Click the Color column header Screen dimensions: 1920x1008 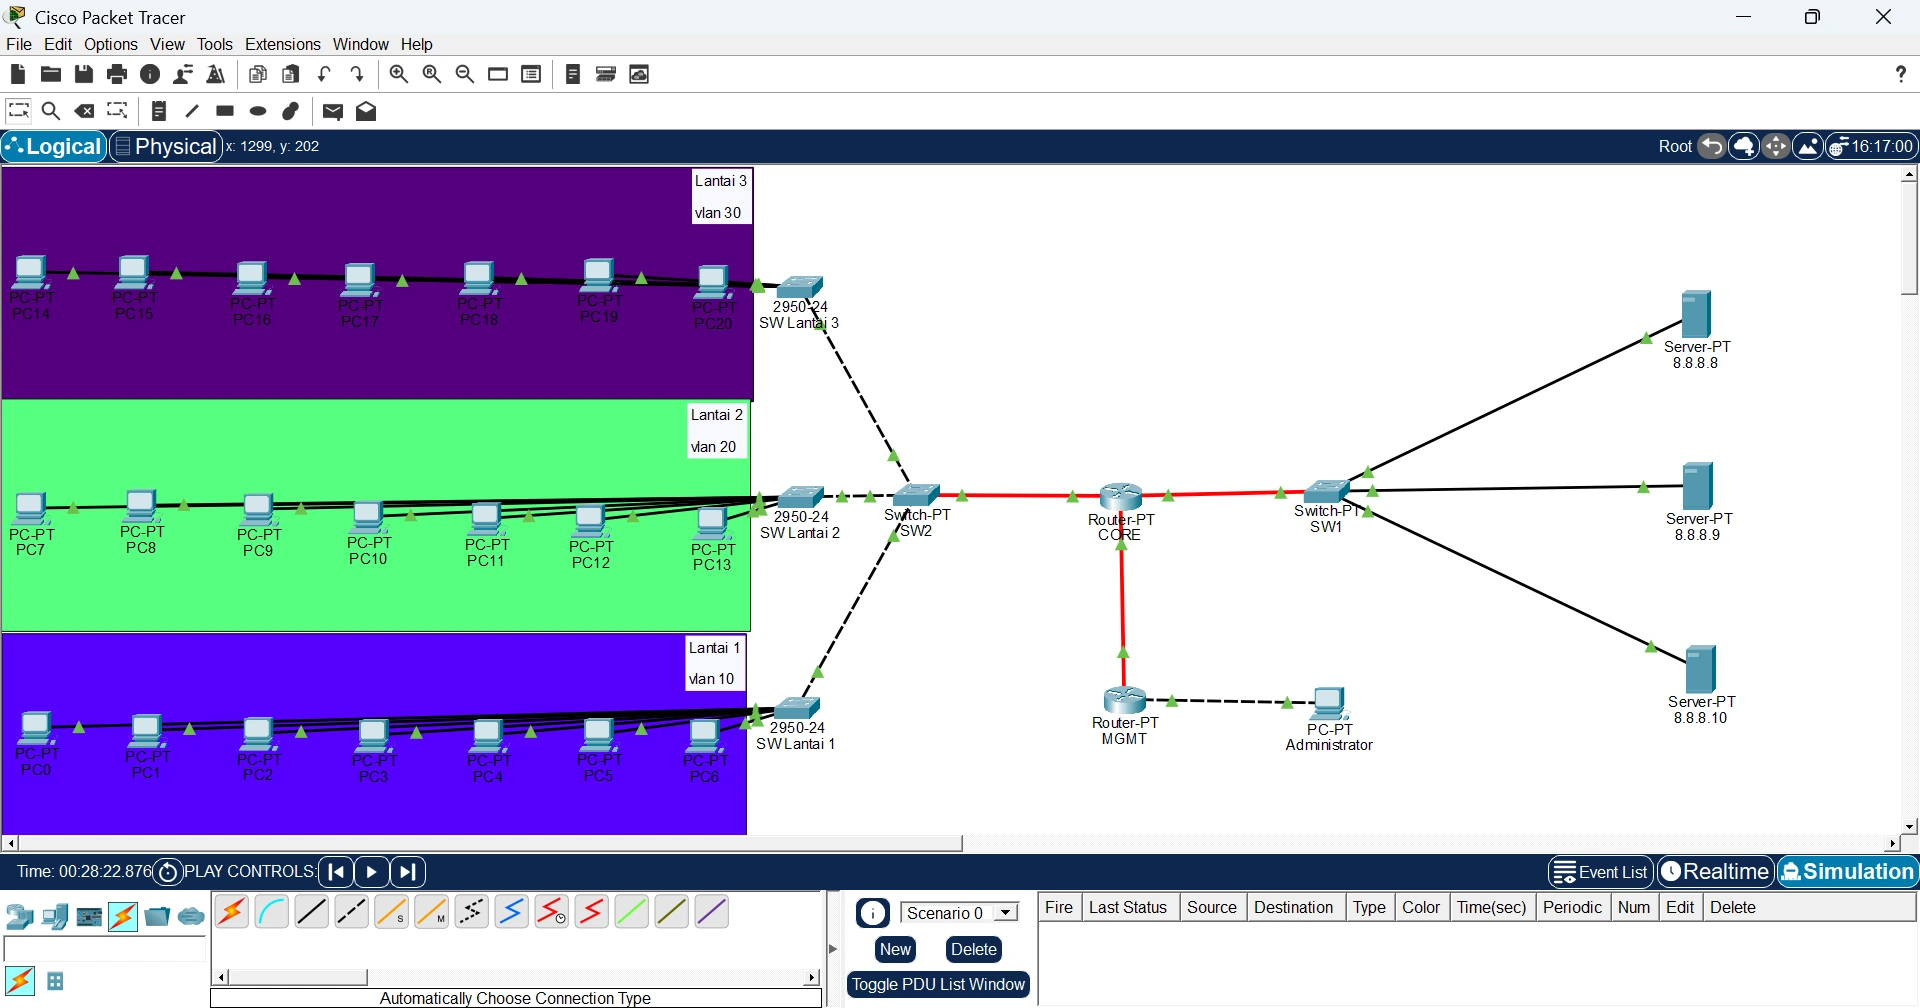point(1421,907)
